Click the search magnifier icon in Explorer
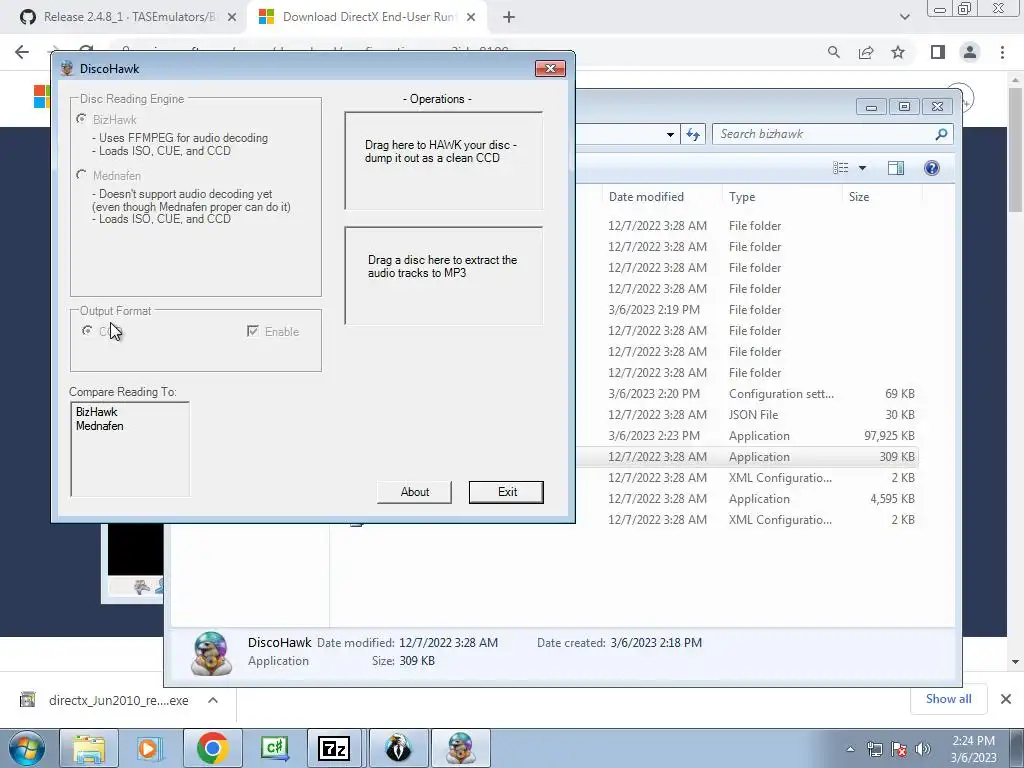The width and height of the screenshot is (1024, 768). click(941, 134)
